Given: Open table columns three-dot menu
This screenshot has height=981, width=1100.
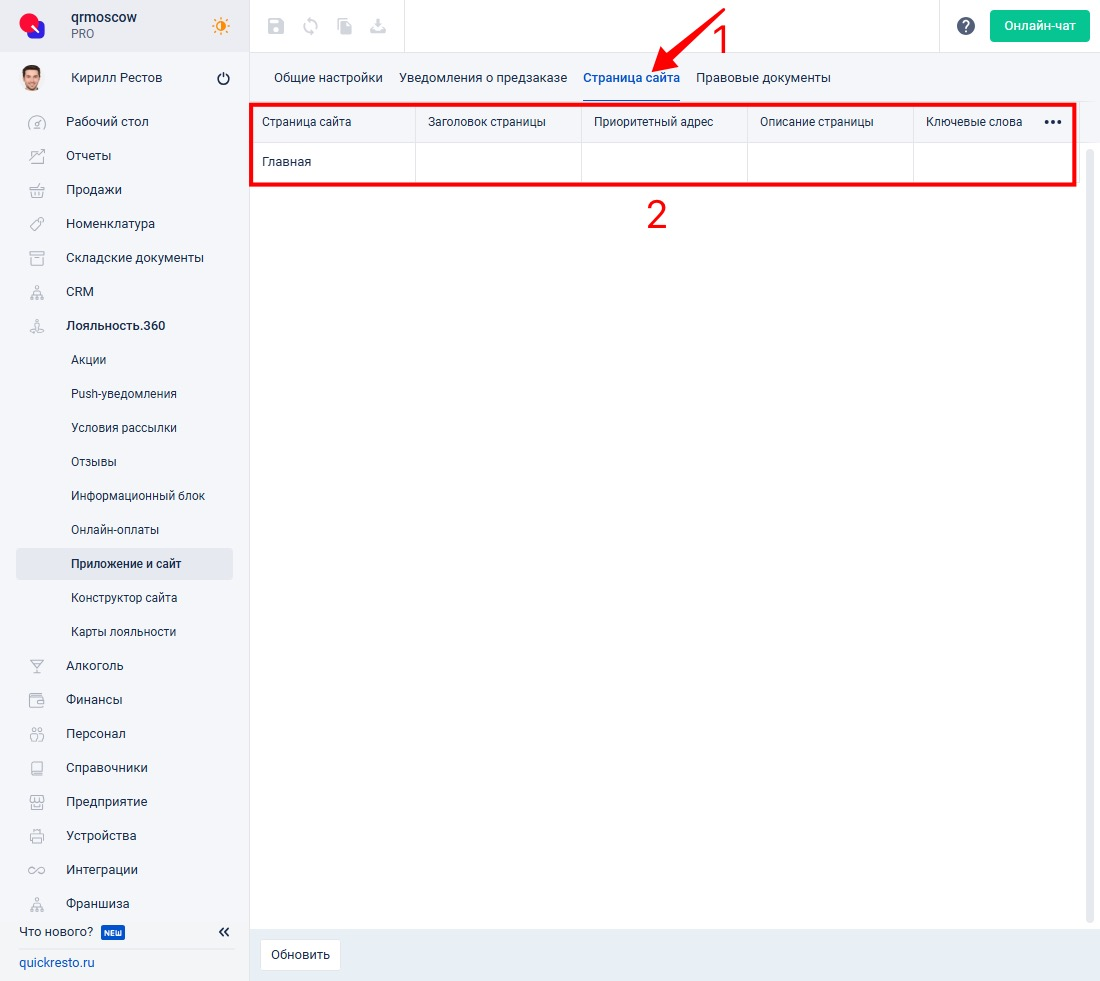Looking at the screenshot, I should tap(1052, 122).
